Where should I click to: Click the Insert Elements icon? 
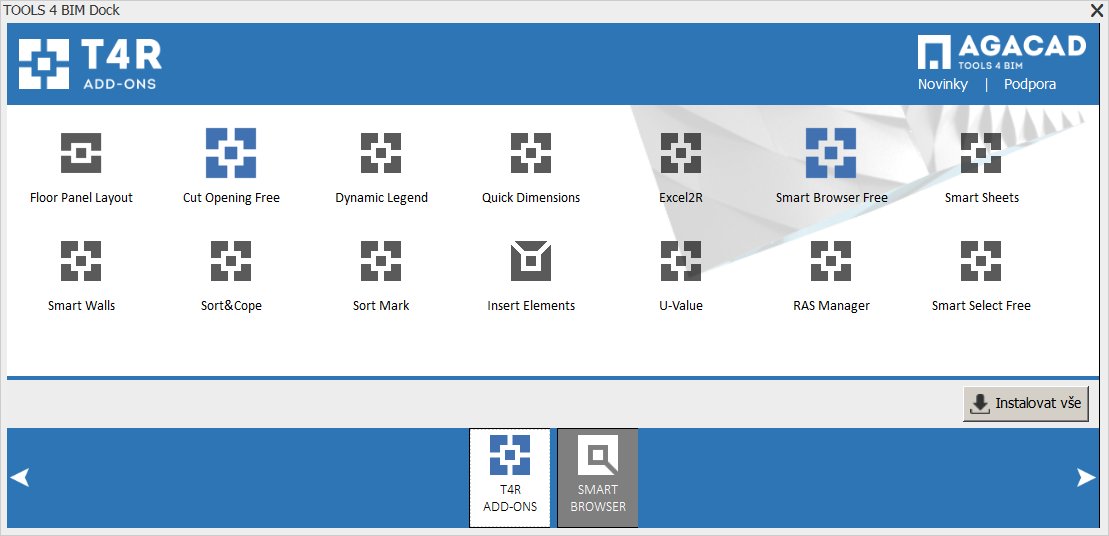(530, 261)
